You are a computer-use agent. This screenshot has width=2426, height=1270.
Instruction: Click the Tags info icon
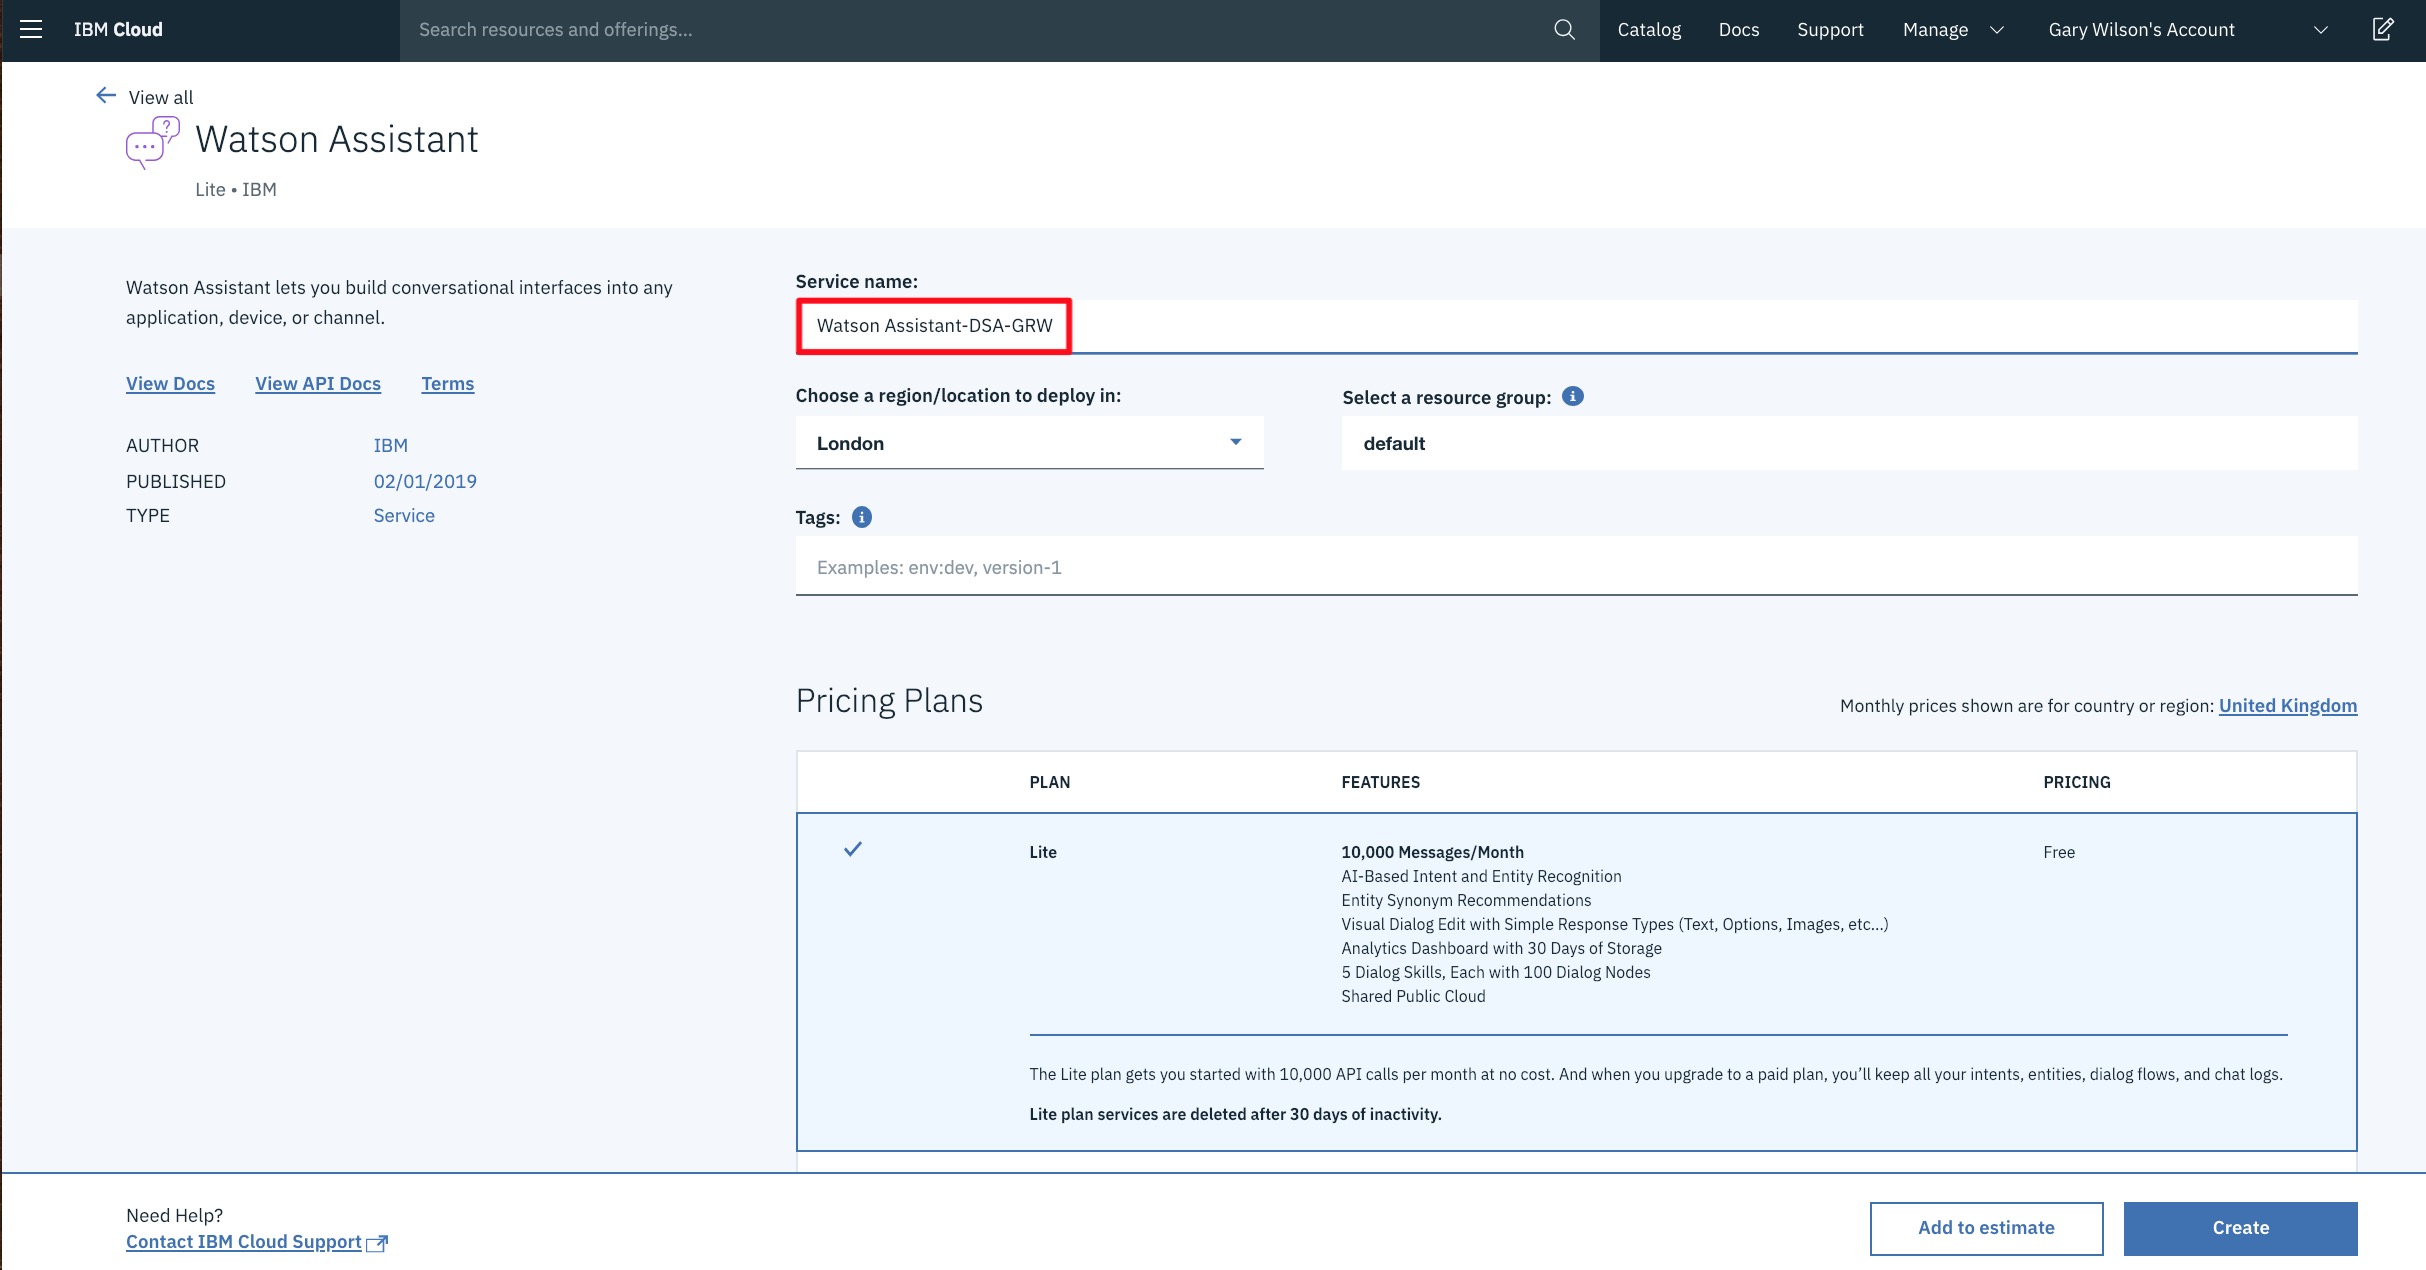861,517
